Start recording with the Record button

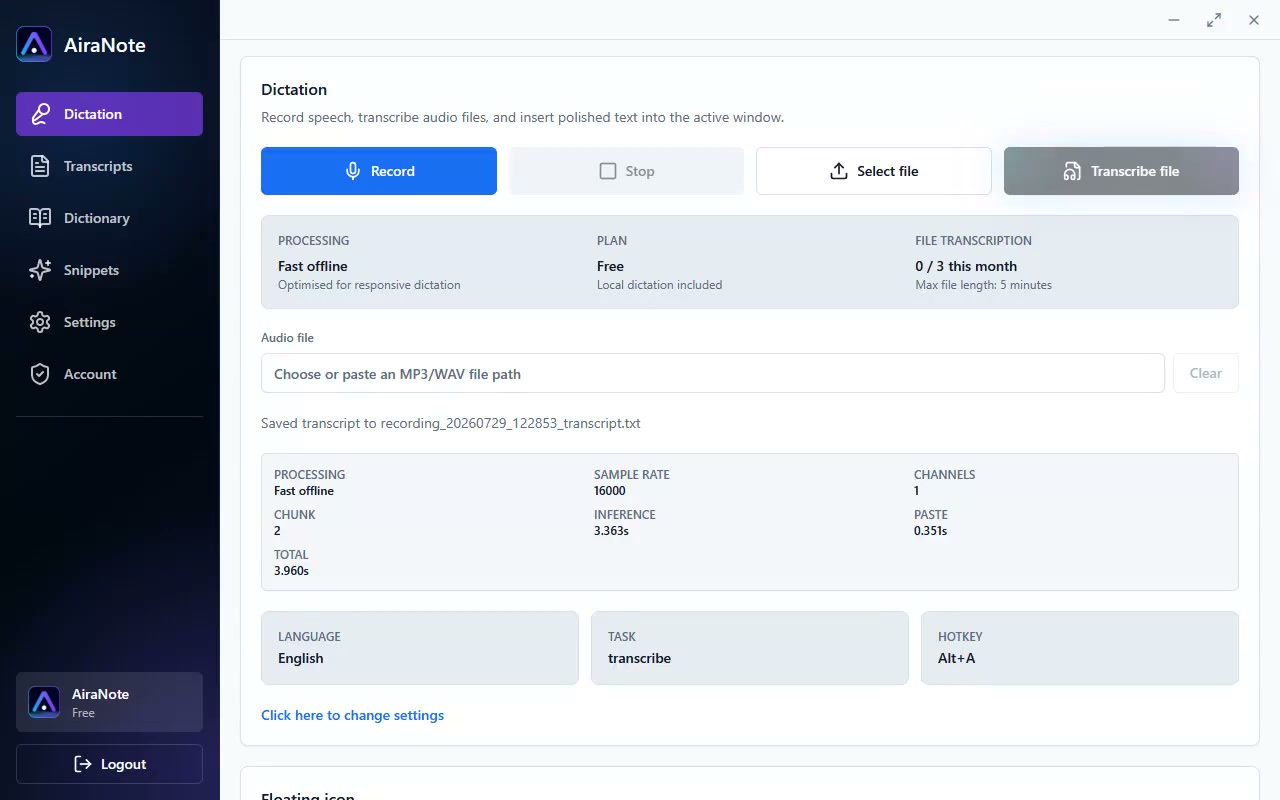point(379,171)
